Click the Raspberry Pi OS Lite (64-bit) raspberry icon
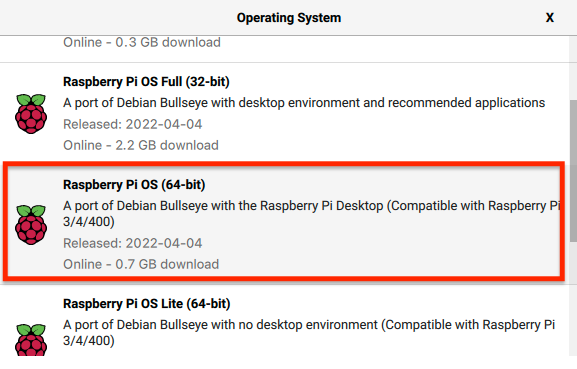 (x=31, y=340)
